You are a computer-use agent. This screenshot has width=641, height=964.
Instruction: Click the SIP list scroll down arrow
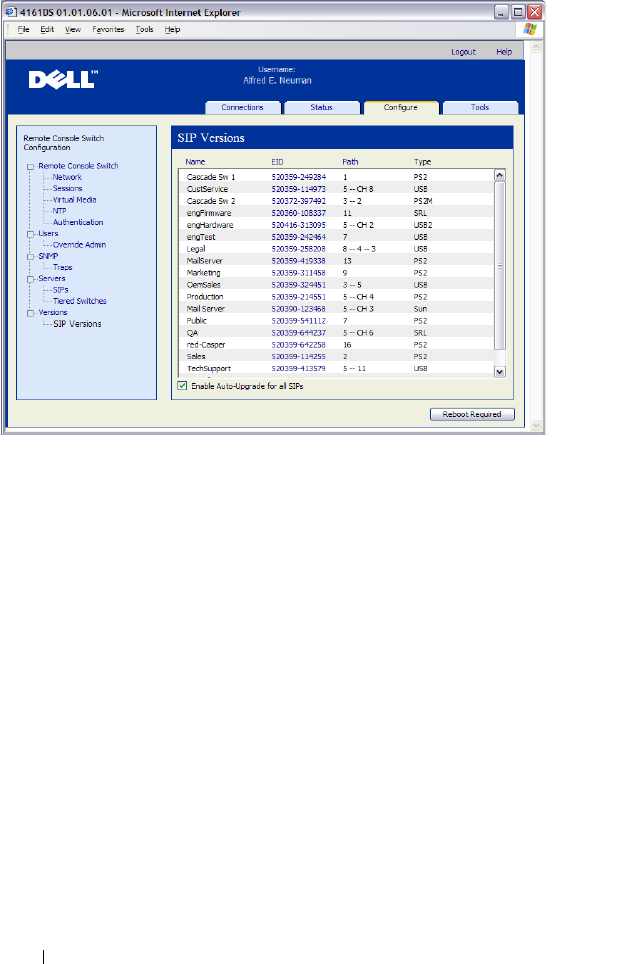tap(500, 371)
